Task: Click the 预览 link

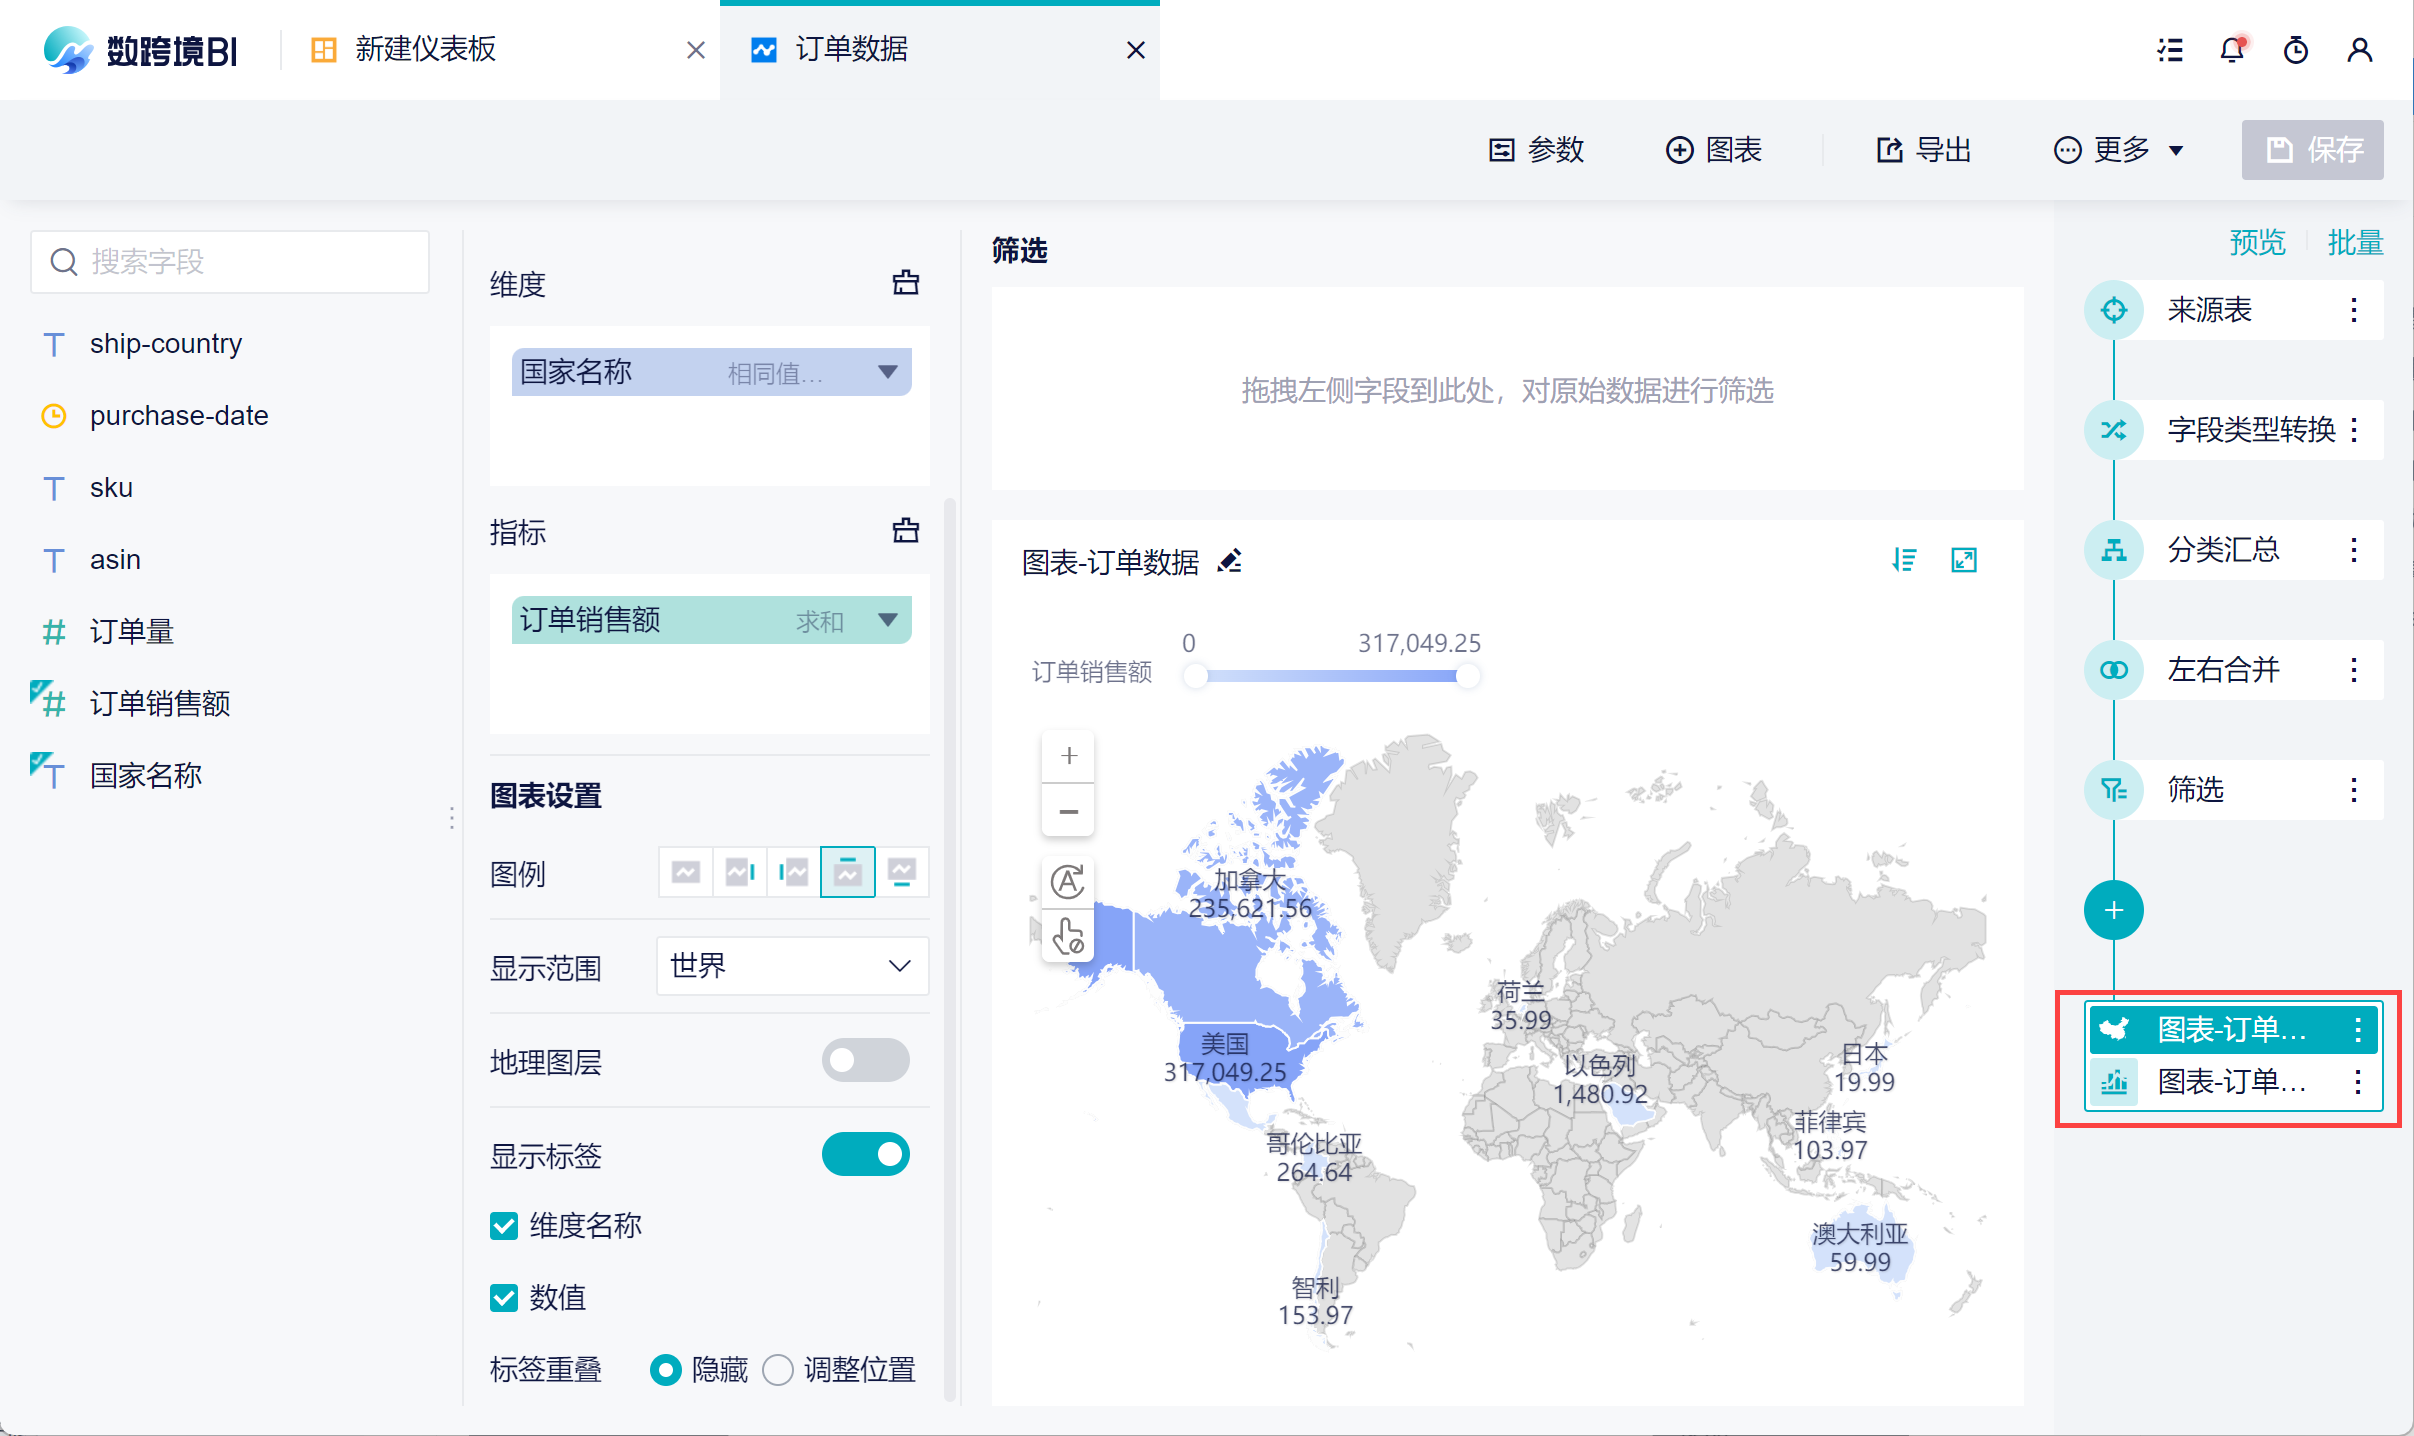Action: (x=2256, y=242)
